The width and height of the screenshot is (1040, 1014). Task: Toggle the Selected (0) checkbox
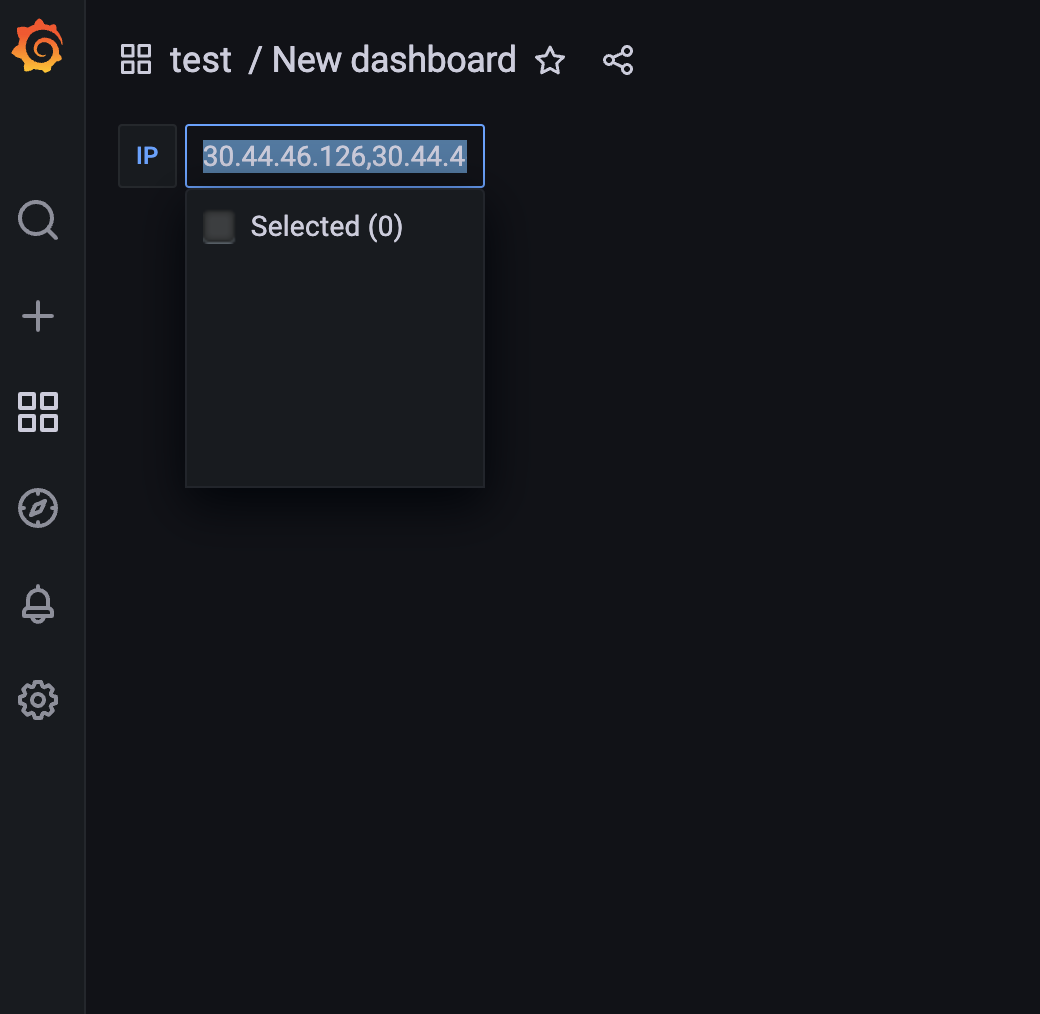(219, 227)
